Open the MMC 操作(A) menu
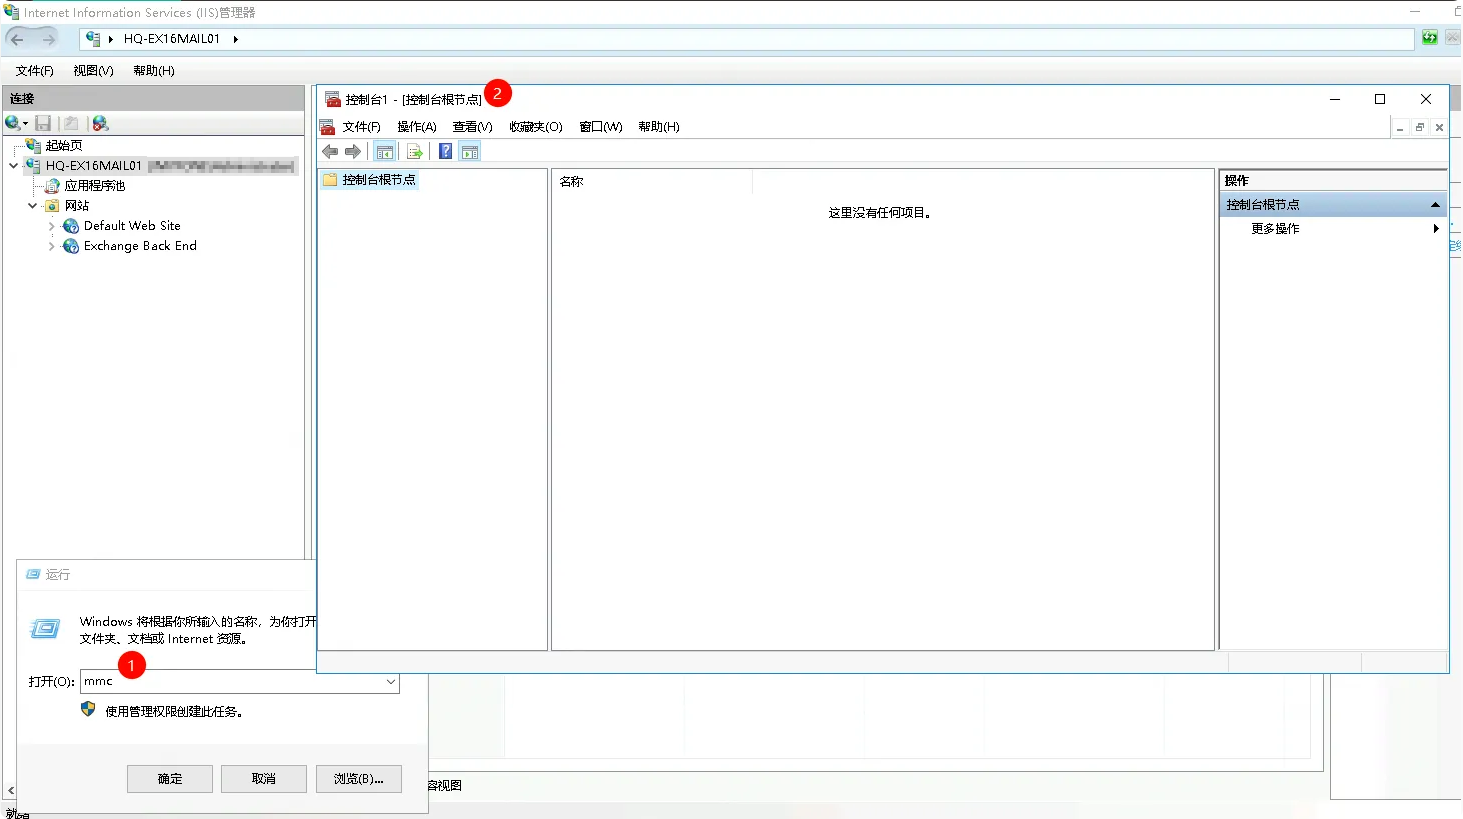 point(417,127)
